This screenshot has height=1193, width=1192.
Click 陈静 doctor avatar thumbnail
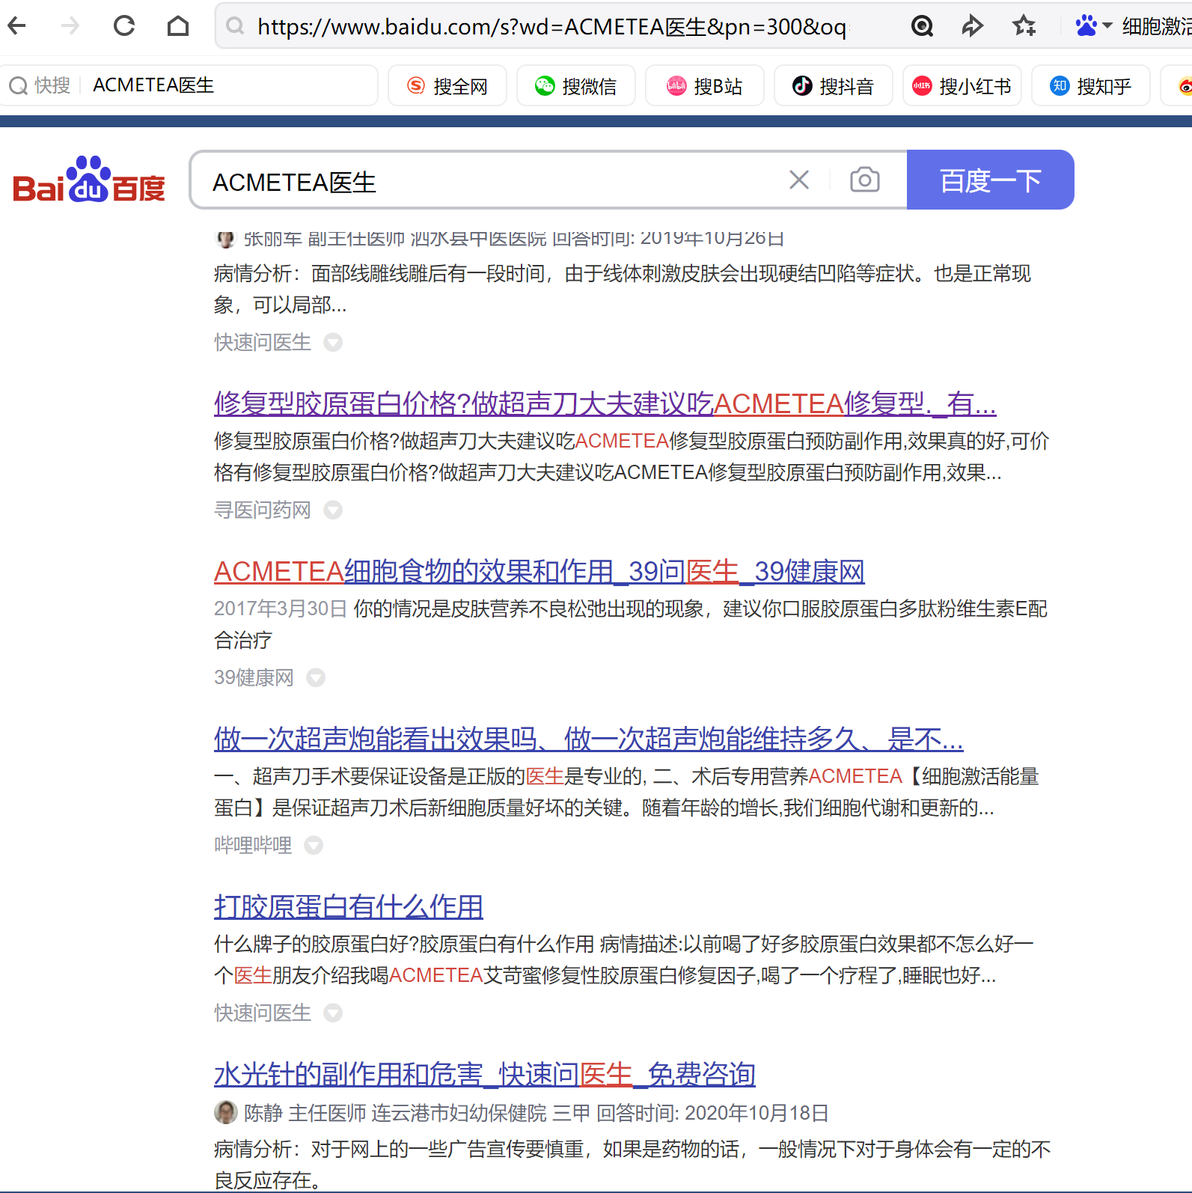tap(225, 1112)
